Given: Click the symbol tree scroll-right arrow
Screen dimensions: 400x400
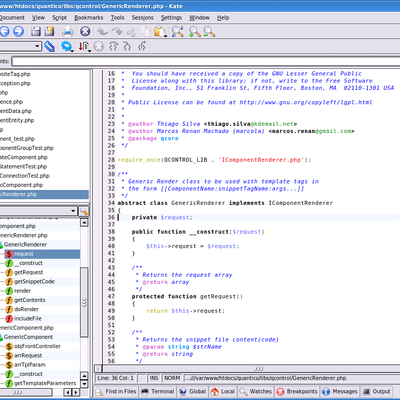Looking at the screenshot, I should tap(76, 392).
